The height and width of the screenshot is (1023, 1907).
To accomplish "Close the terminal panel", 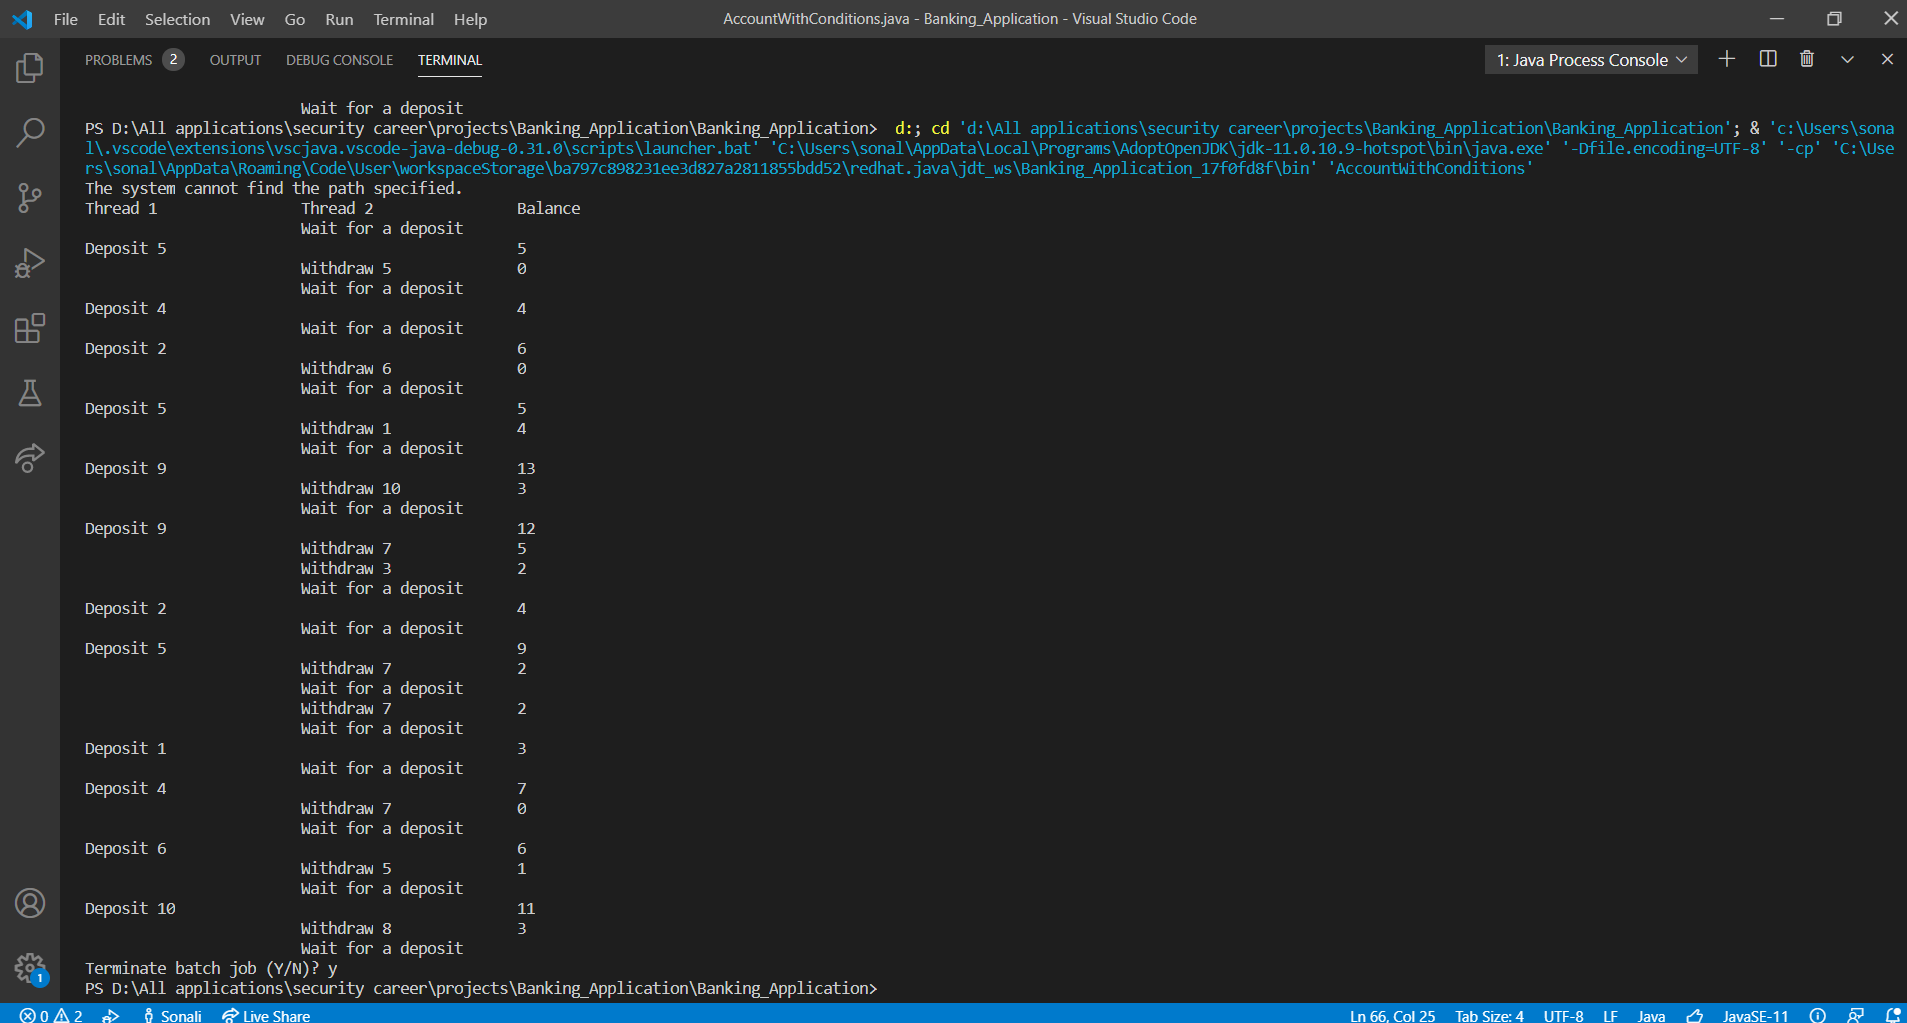I will coord(1887,59).
